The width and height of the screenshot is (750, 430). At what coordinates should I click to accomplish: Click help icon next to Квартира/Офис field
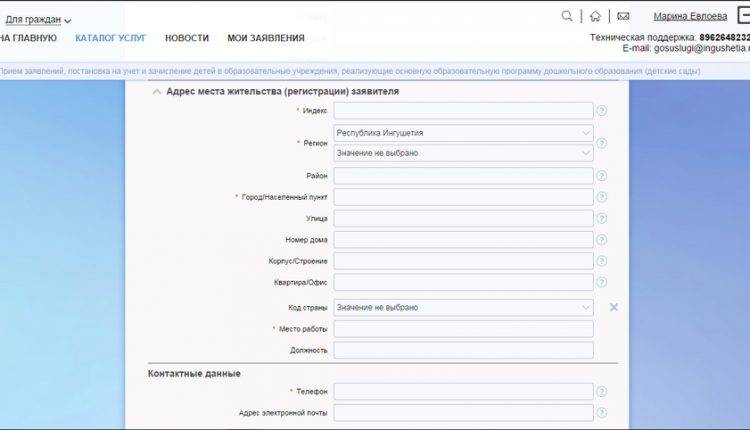point(602,283)
